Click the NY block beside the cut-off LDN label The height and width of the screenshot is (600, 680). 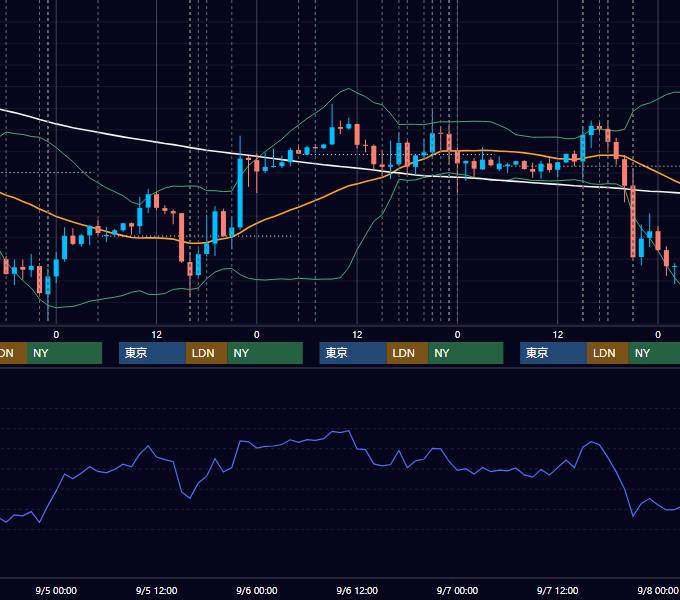64,353
